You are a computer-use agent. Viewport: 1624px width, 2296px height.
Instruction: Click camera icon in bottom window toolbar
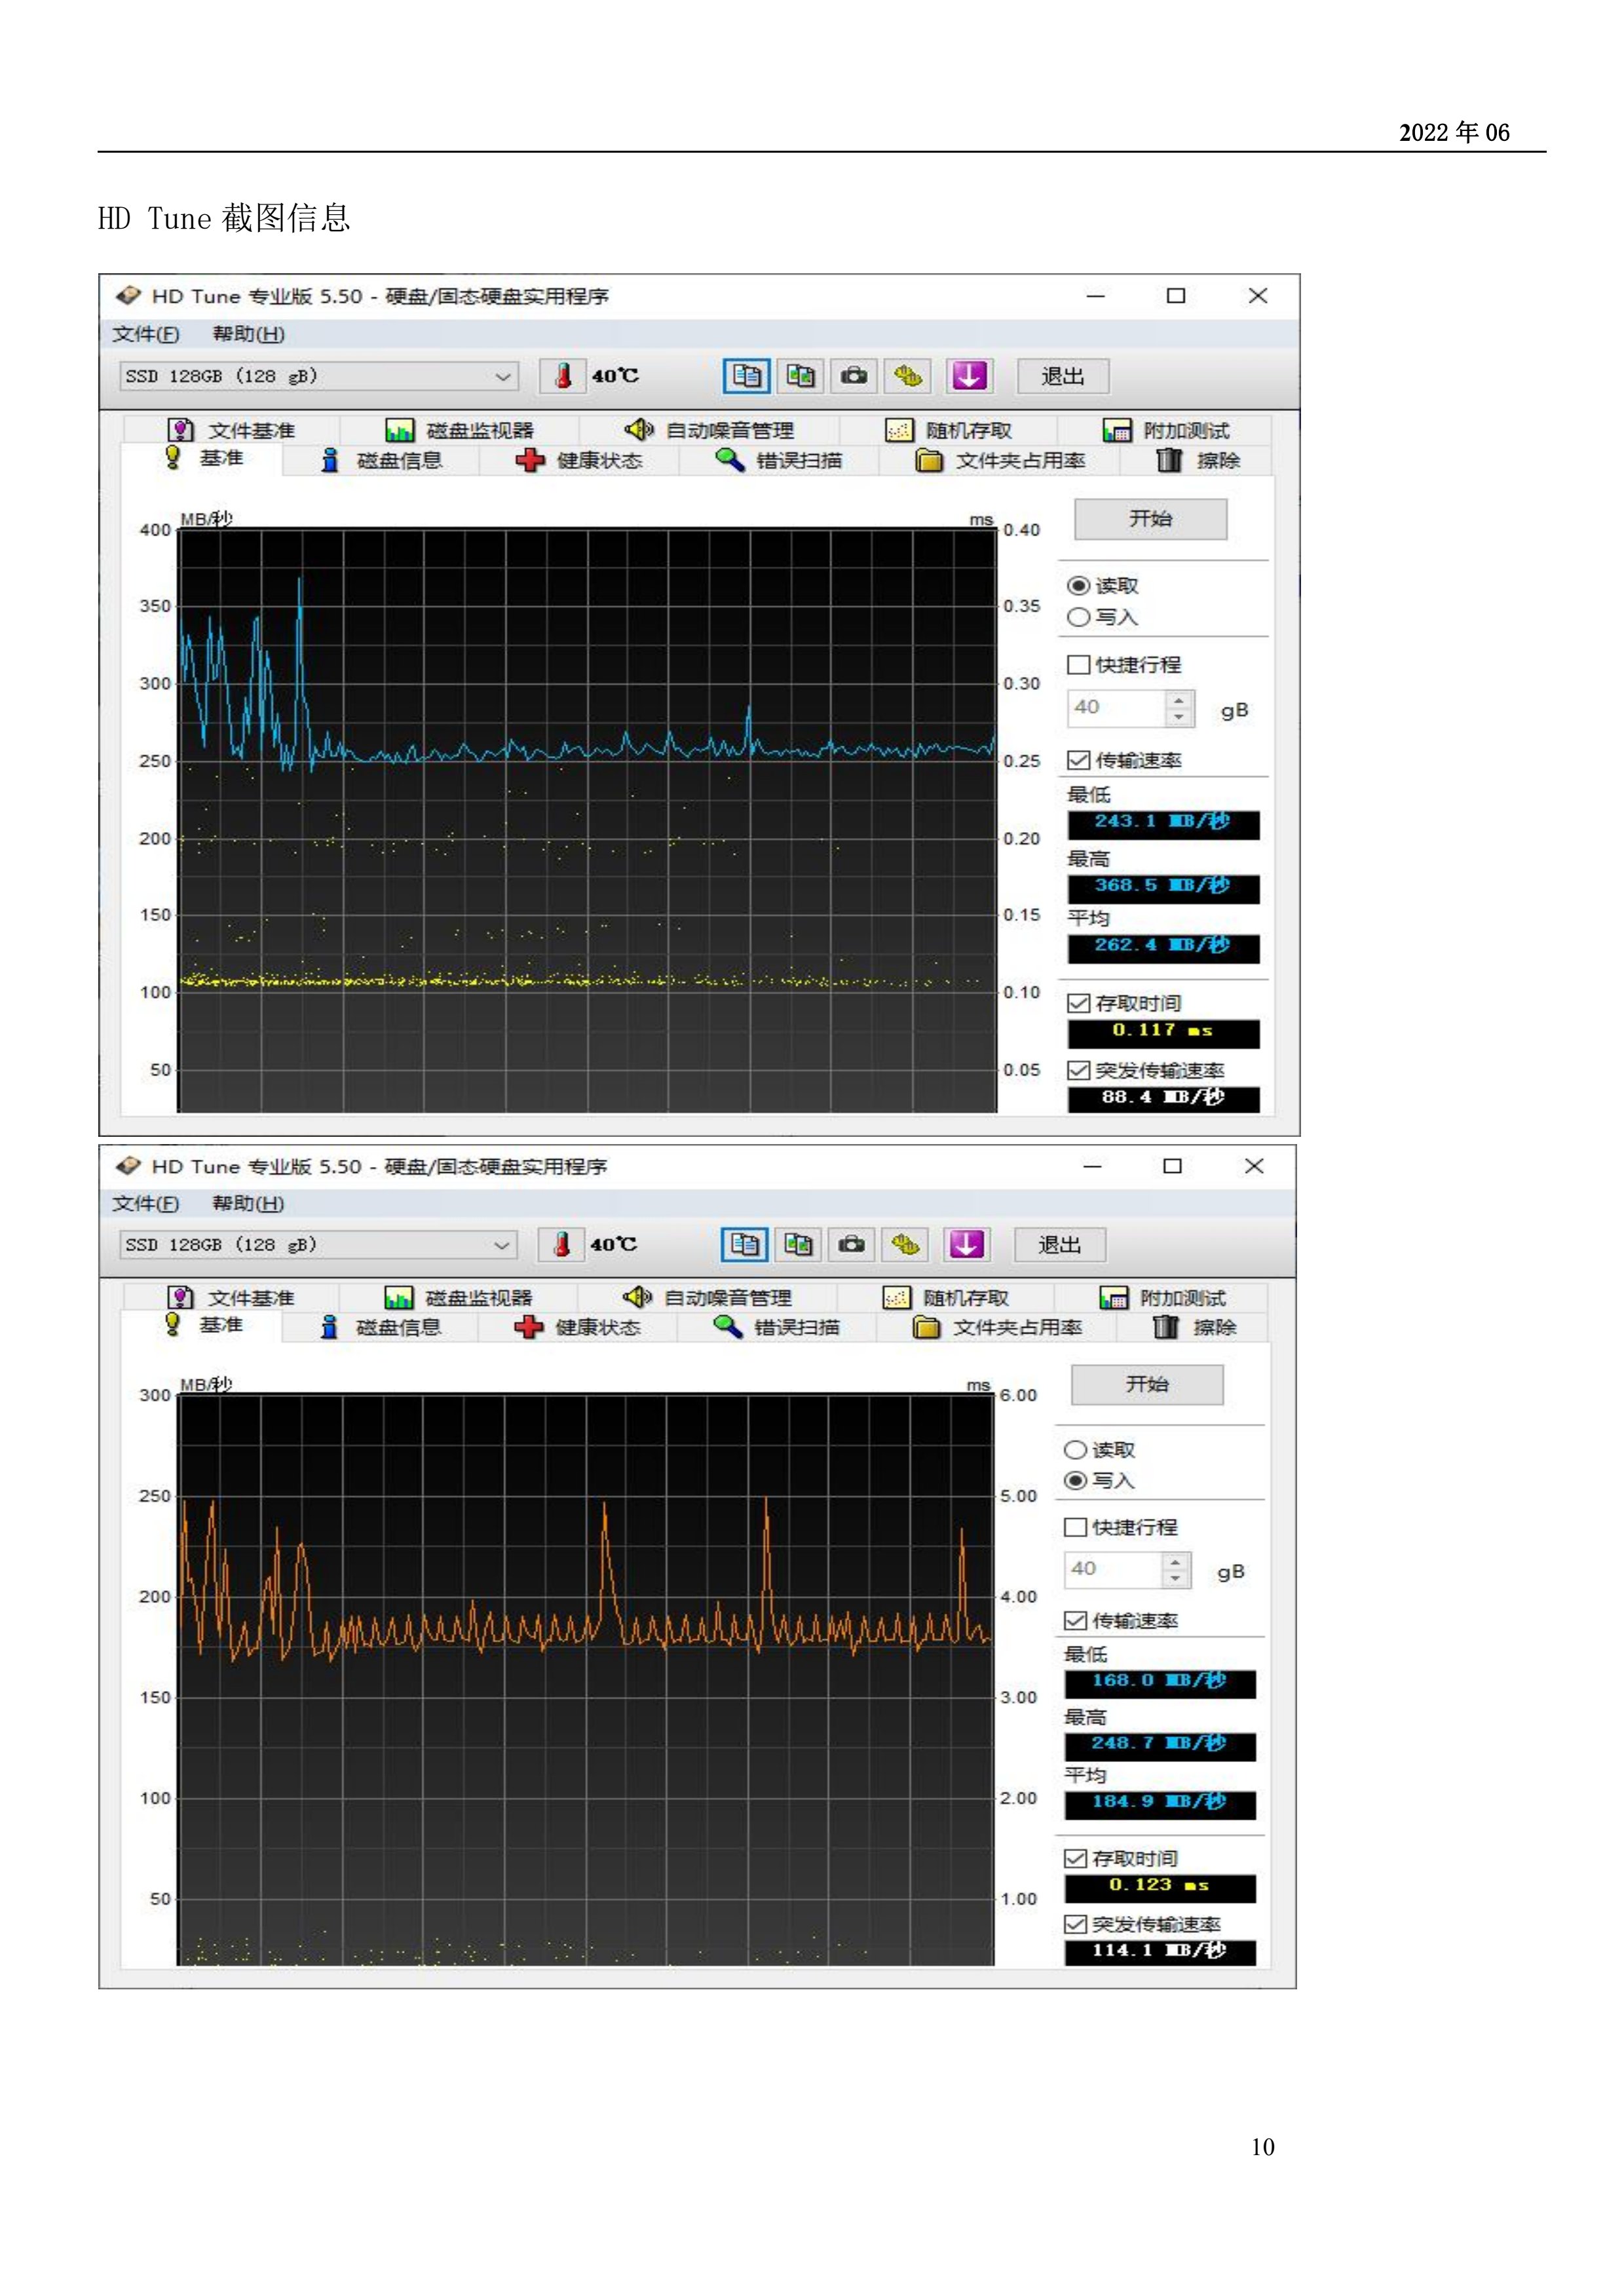(x=852, y=1244)
